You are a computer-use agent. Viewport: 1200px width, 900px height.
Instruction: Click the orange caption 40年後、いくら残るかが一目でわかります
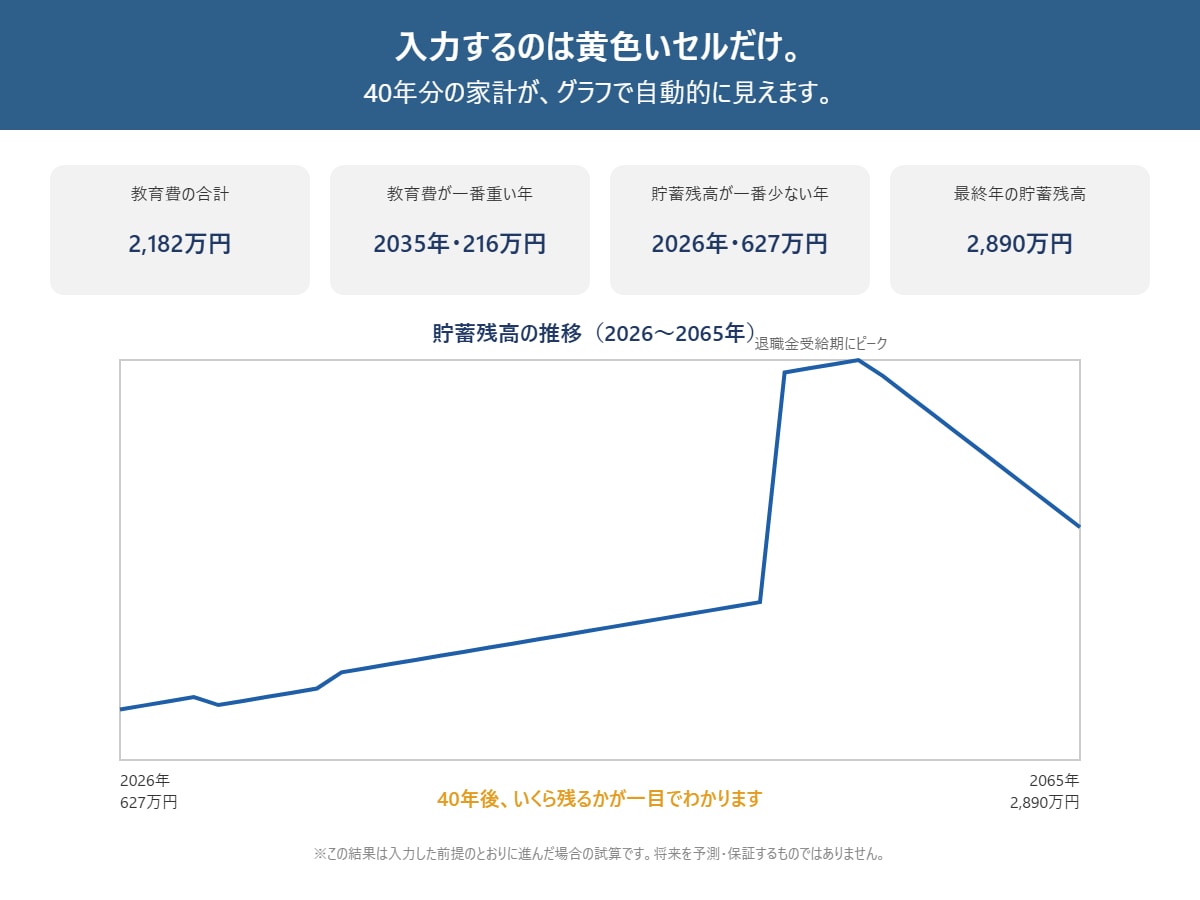click(600, 799)
